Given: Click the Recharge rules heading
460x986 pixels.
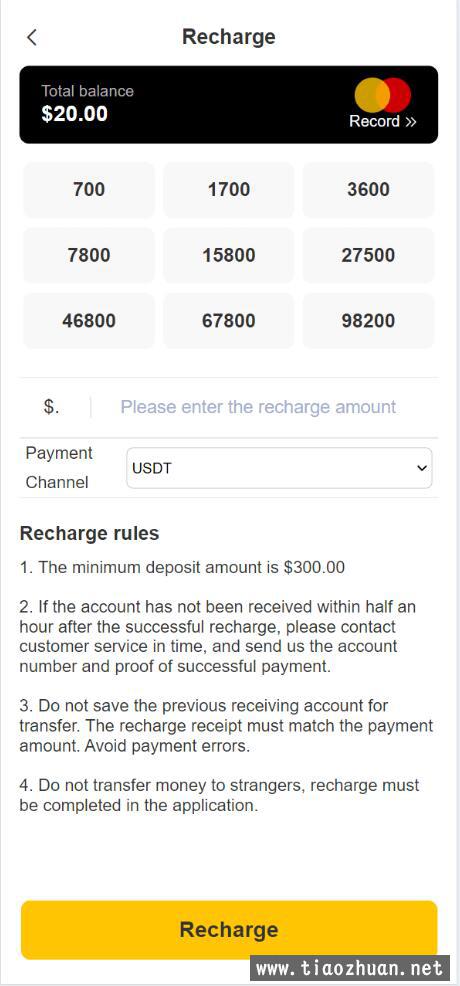Looking at the screenshot, I should 89,534.
